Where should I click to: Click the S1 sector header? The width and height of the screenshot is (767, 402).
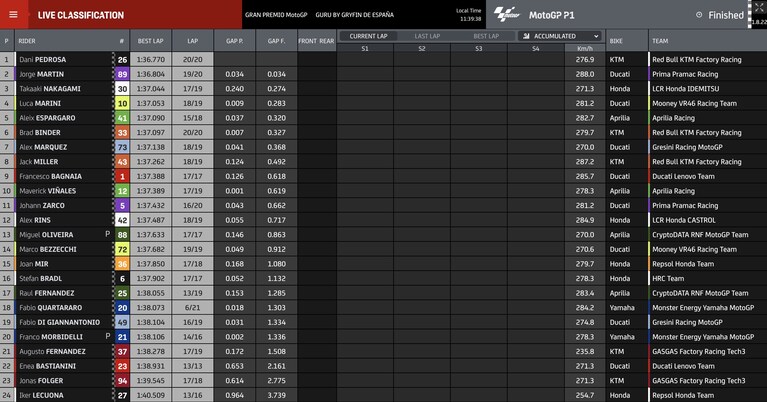click(x=365, y=48)
